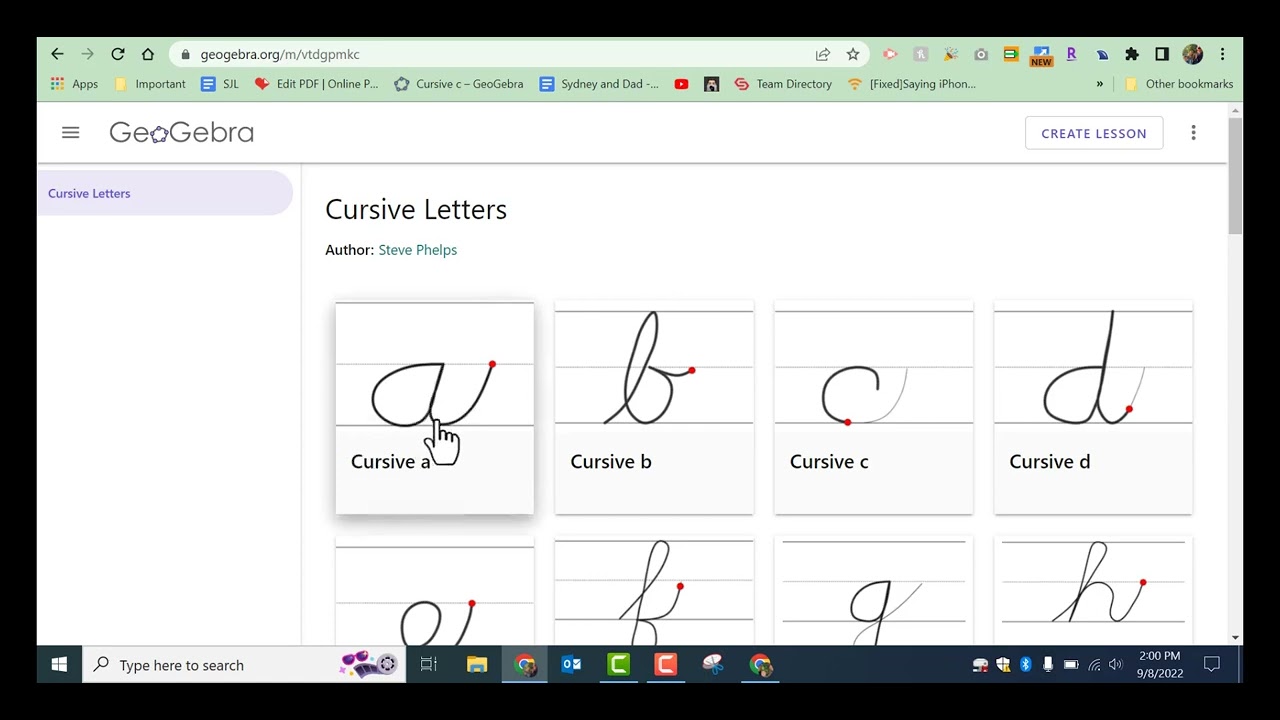Open the Cursive c activity card
The height and width of the screenshot is (720, 1280).
873,407
